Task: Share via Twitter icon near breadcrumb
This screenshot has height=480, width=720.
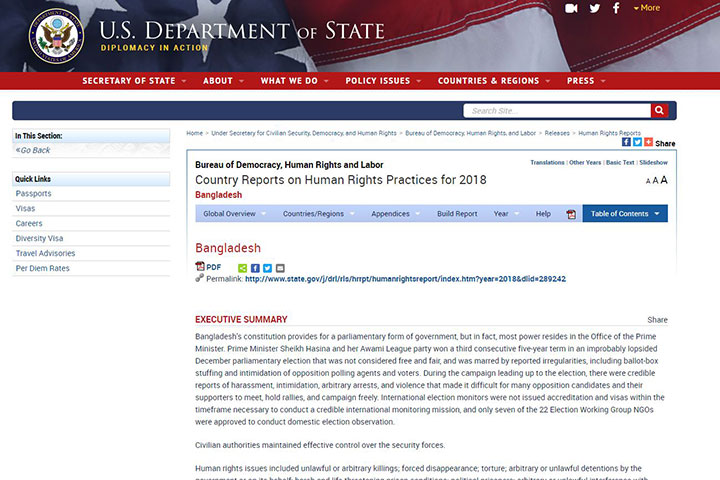Action: pyautogui.click(x=637, y=142)
